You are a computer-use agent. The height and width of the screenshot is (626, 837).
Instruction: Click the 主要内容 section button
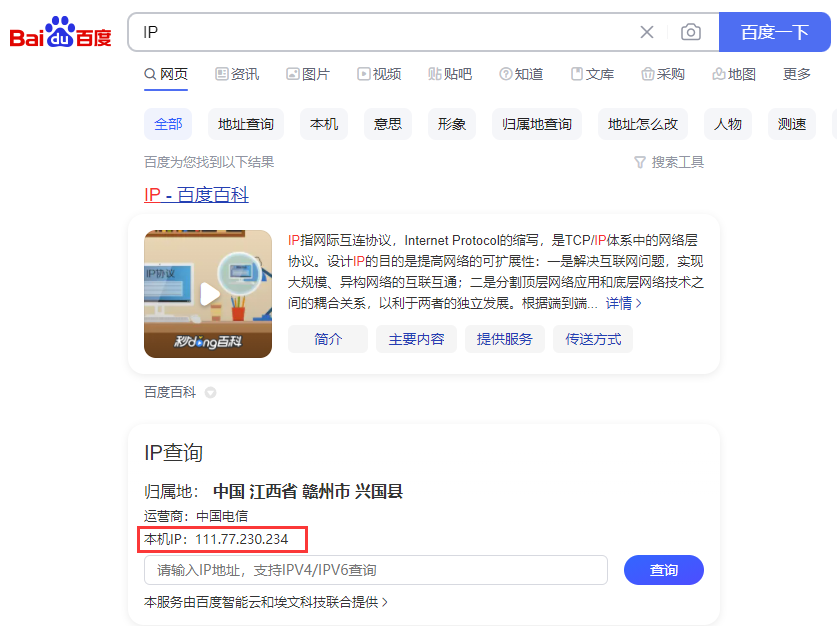416,339
